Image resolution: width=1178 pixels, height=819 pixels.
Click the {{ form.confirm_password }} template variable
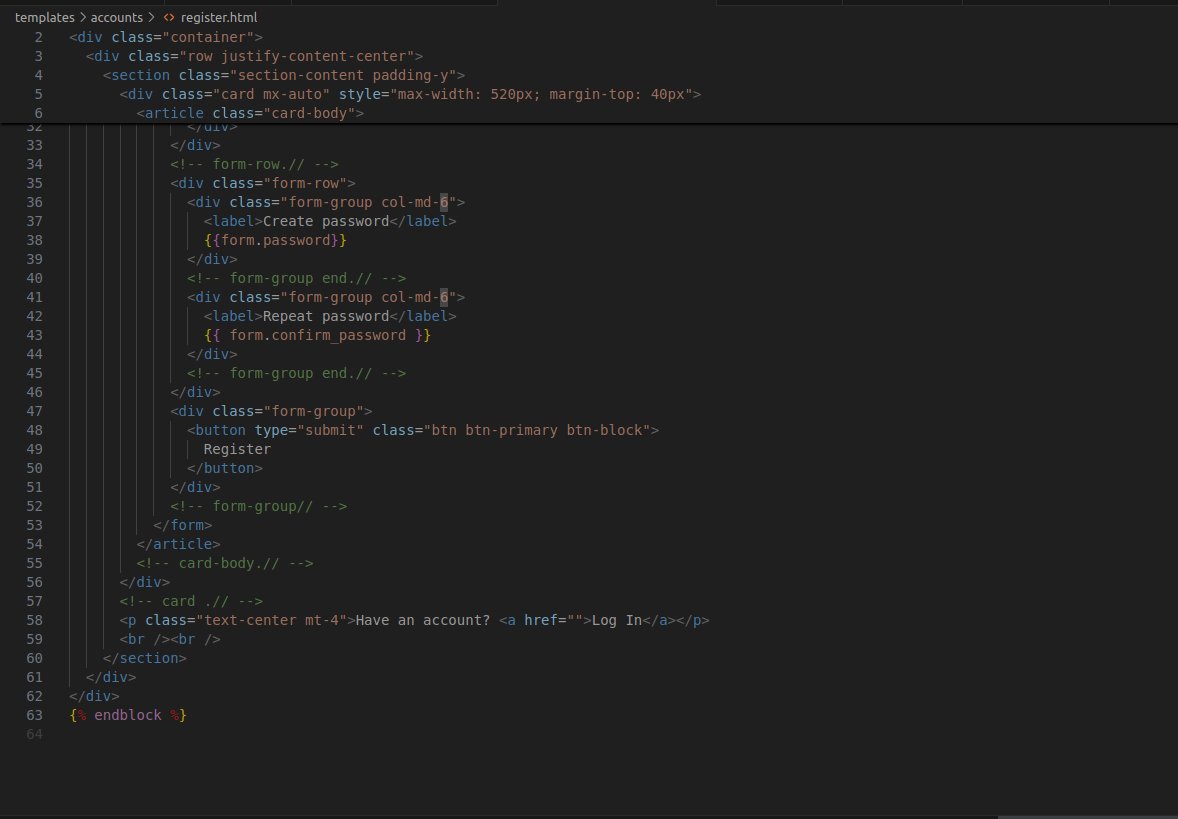[317, 335]
